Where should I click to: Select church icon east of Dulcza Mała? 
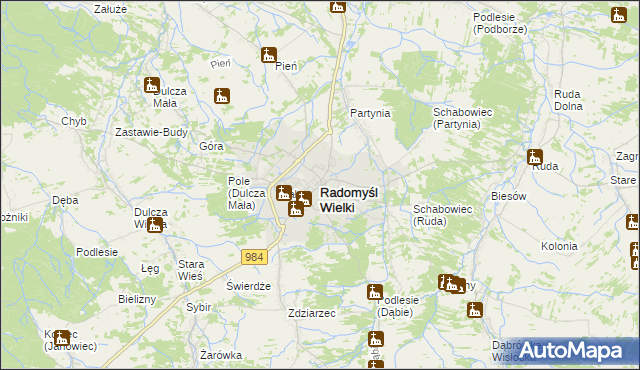[222, 96]
